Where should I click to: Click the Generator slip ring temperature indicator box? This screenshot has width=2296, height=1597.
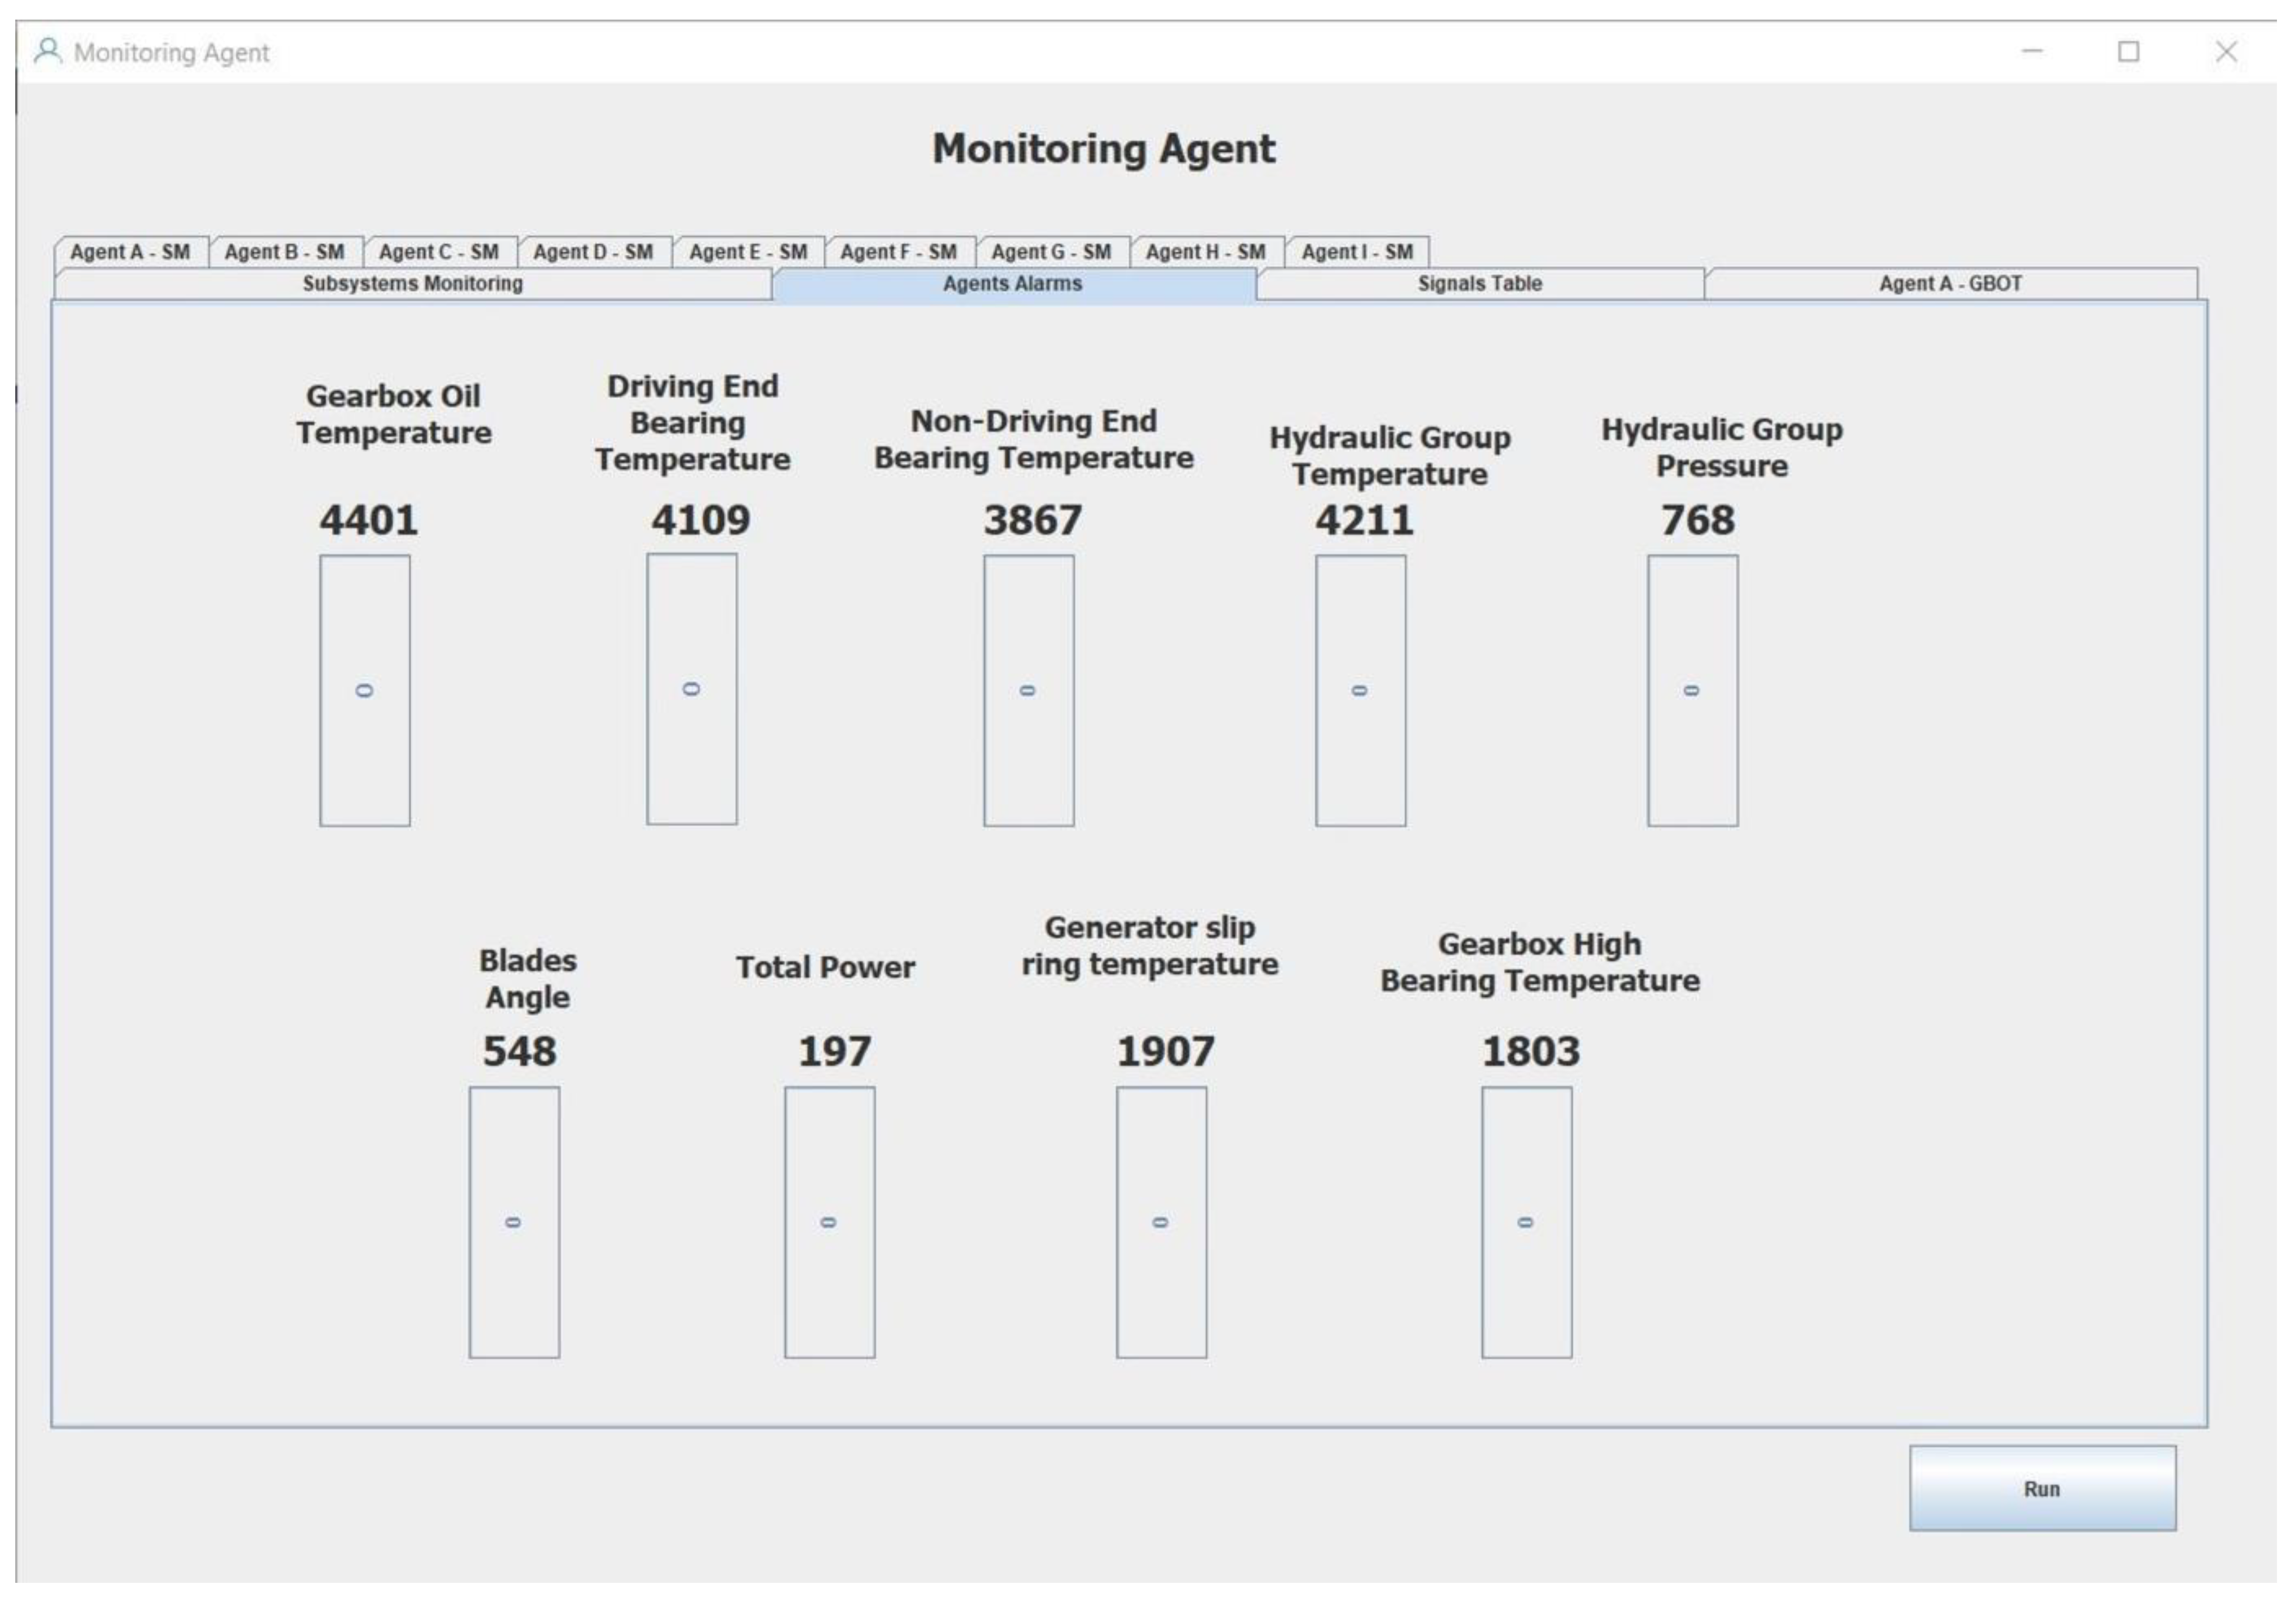click(1162, 1222)
